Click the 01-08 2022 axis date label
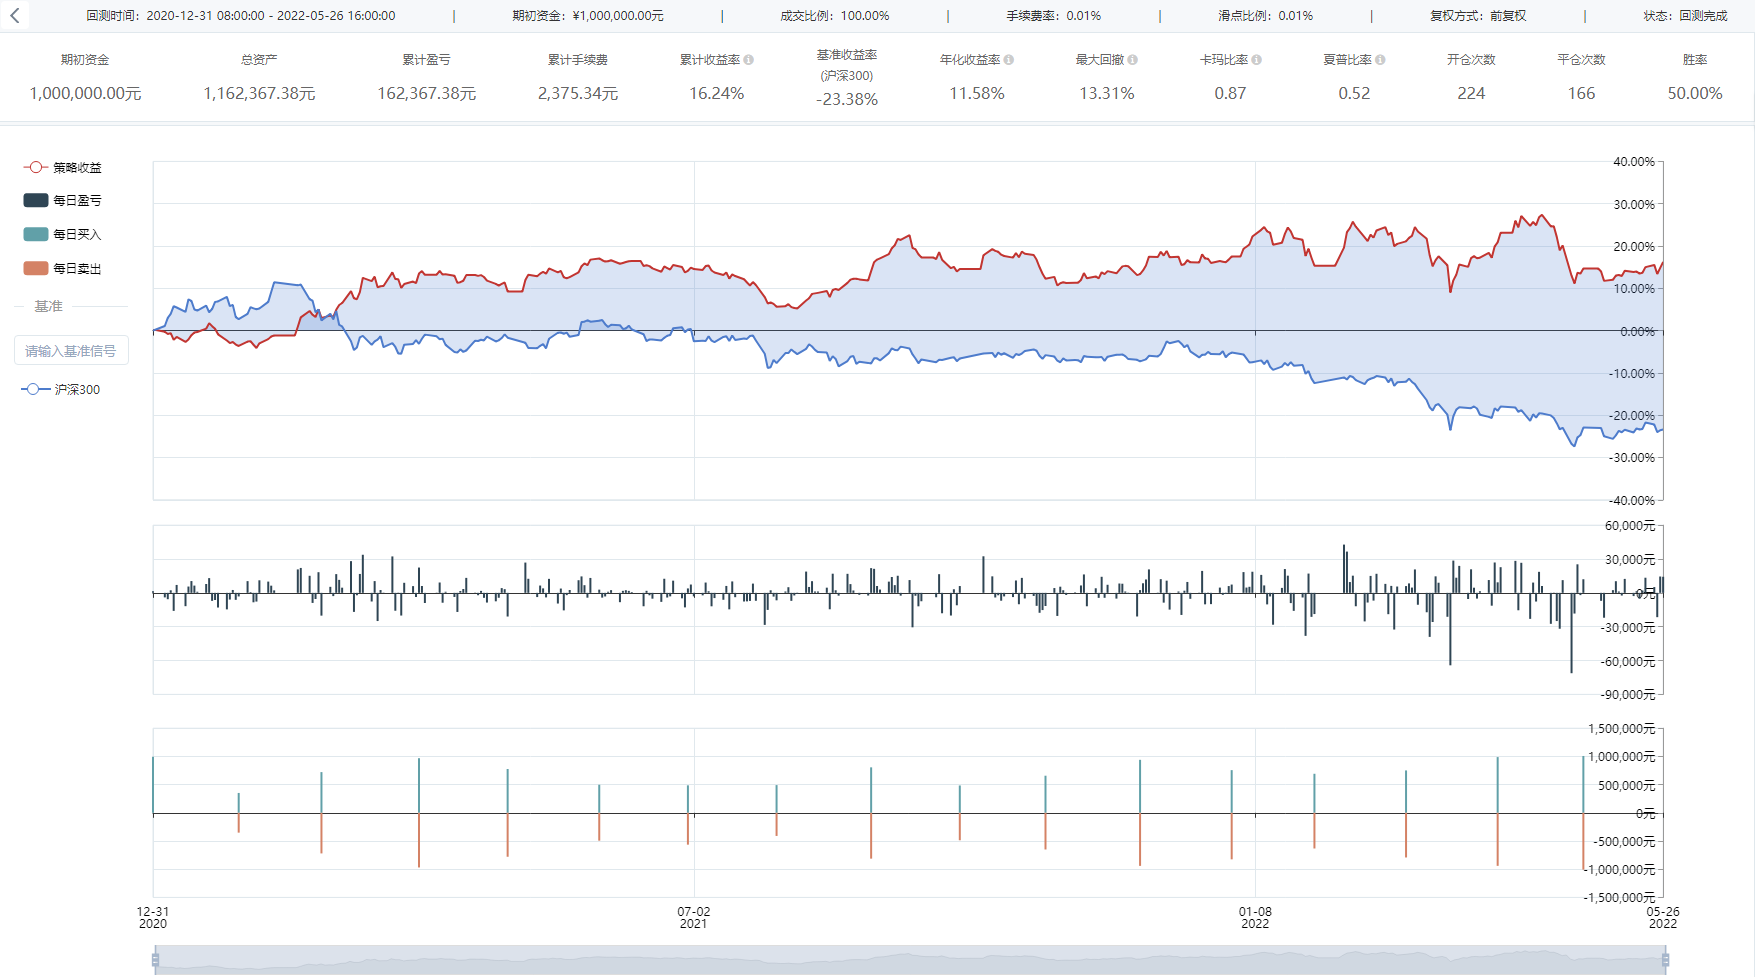 [x=1255, y=917]
